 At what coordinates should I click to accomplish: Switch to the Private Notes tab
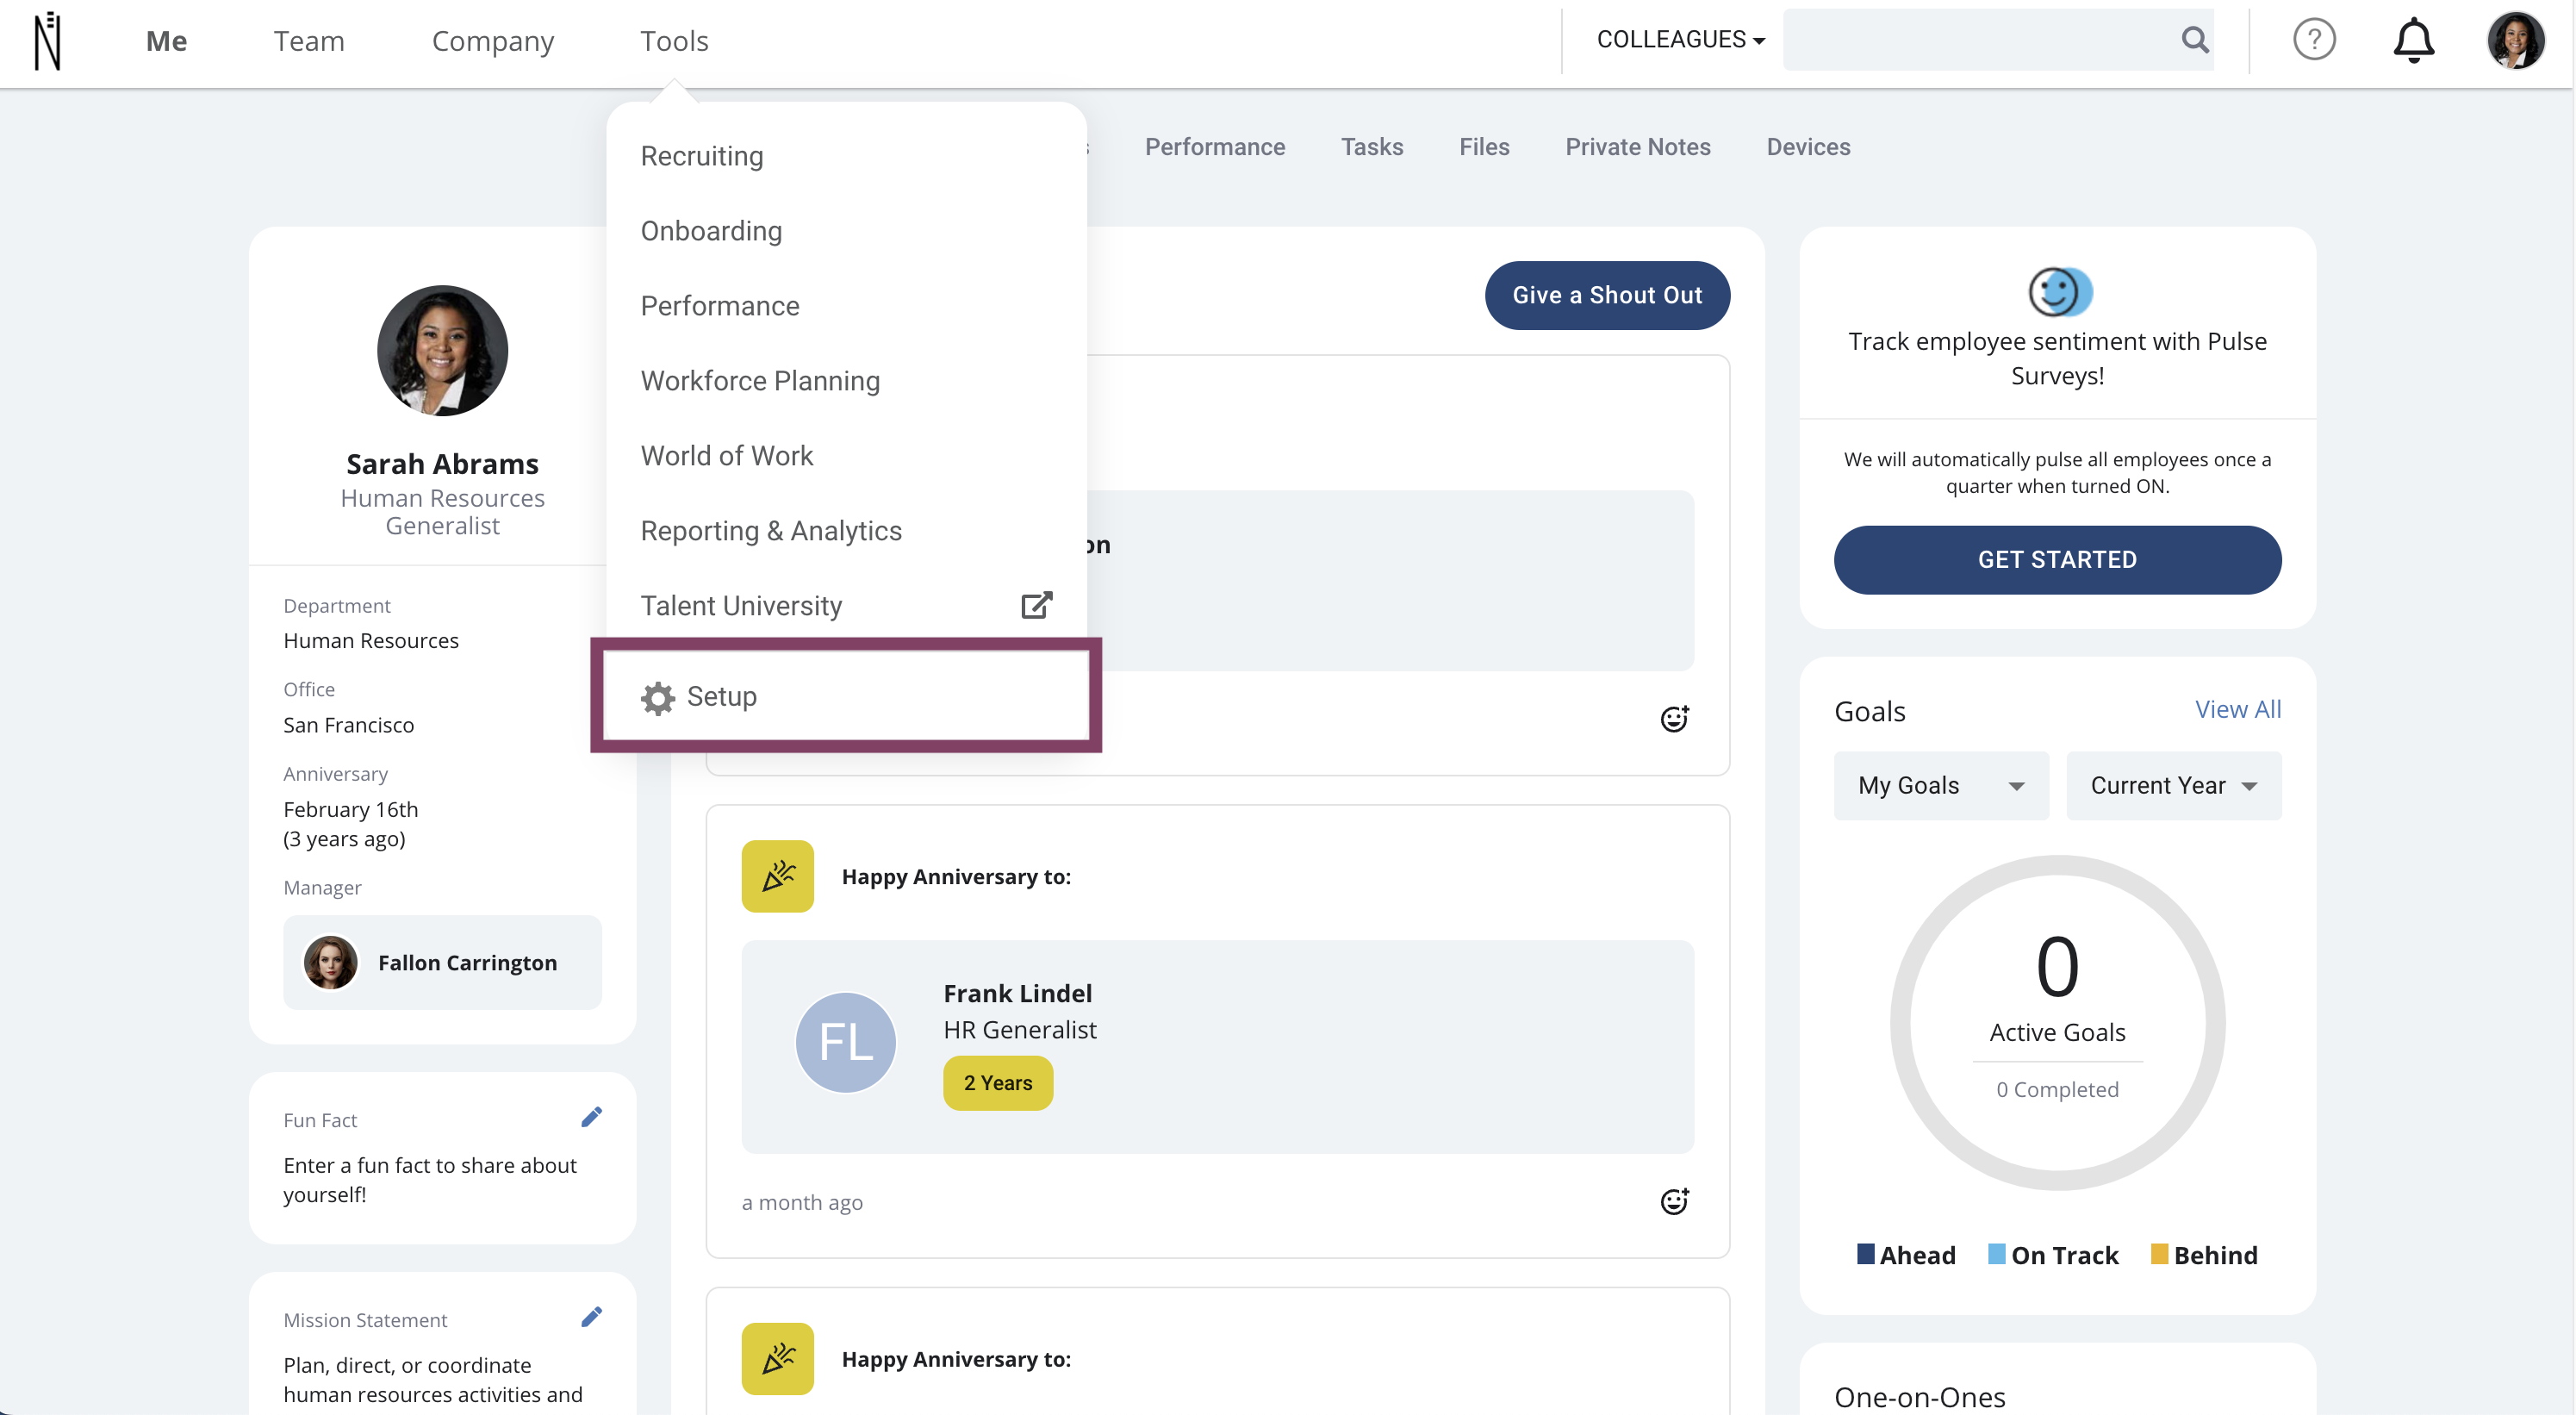[x=1637, y=147]
